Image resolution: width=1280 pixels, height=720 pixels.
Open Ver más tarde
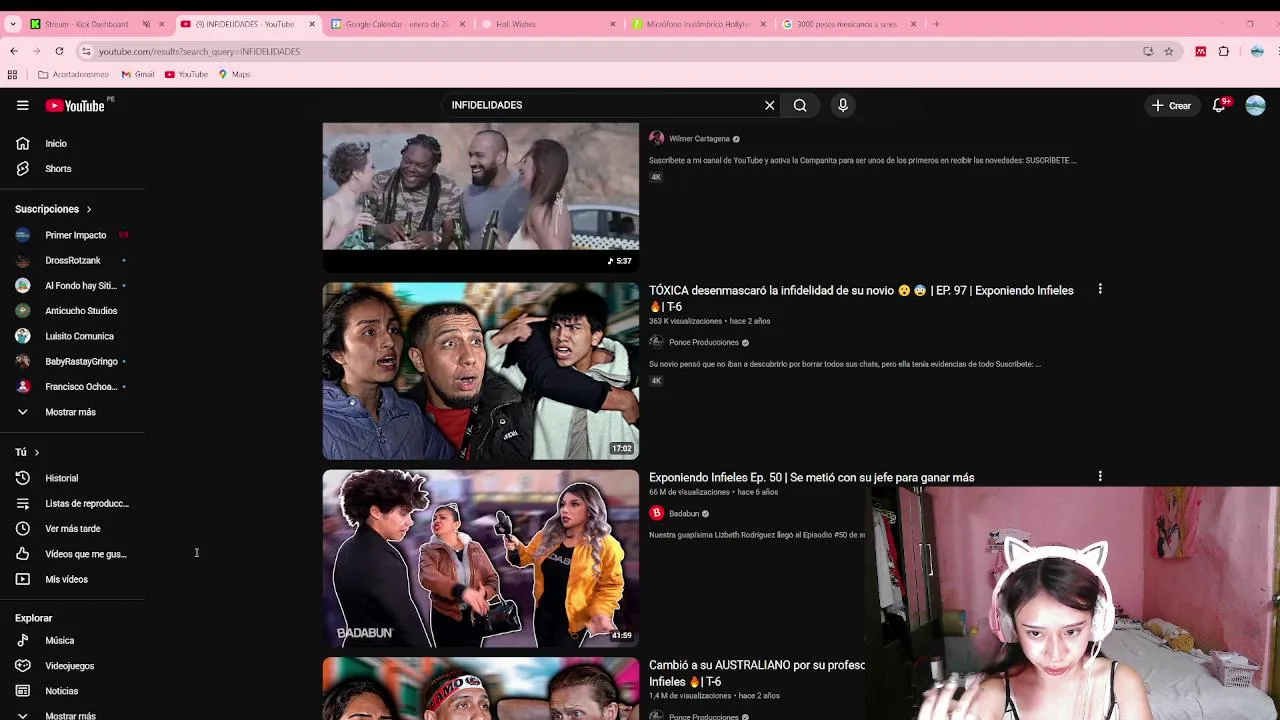[x=72, y=529]
